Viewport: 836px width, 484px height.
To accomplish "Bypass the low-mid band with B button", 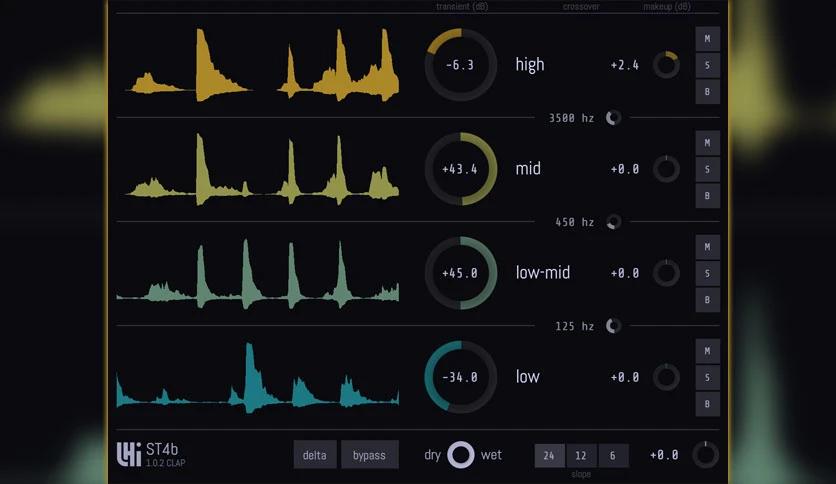I will 708,299.
